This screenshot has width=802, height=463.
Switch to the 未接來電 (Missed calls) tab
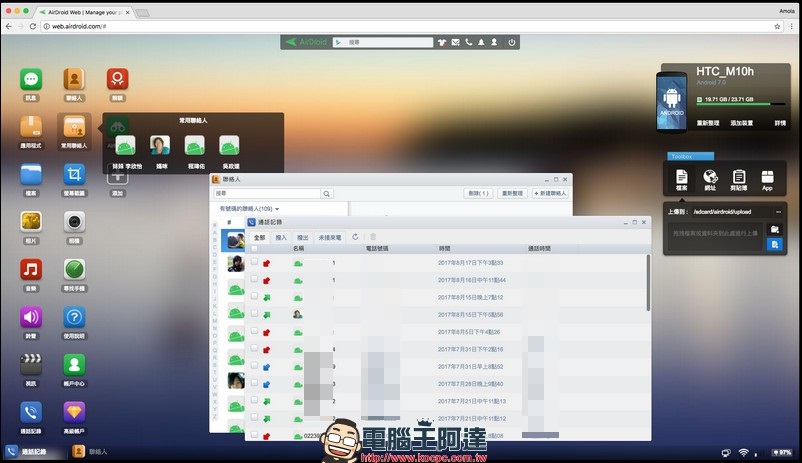point(329,237)
